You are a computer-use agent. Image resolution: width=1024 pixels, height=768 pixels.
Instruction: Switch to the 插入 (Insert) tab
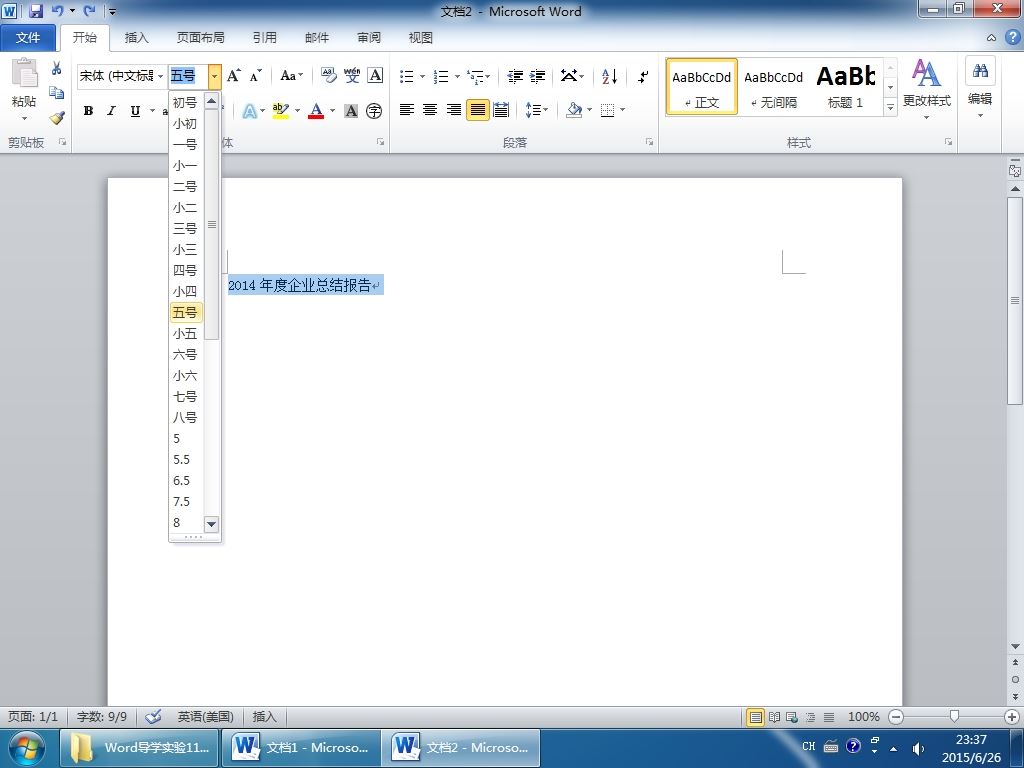136,38
